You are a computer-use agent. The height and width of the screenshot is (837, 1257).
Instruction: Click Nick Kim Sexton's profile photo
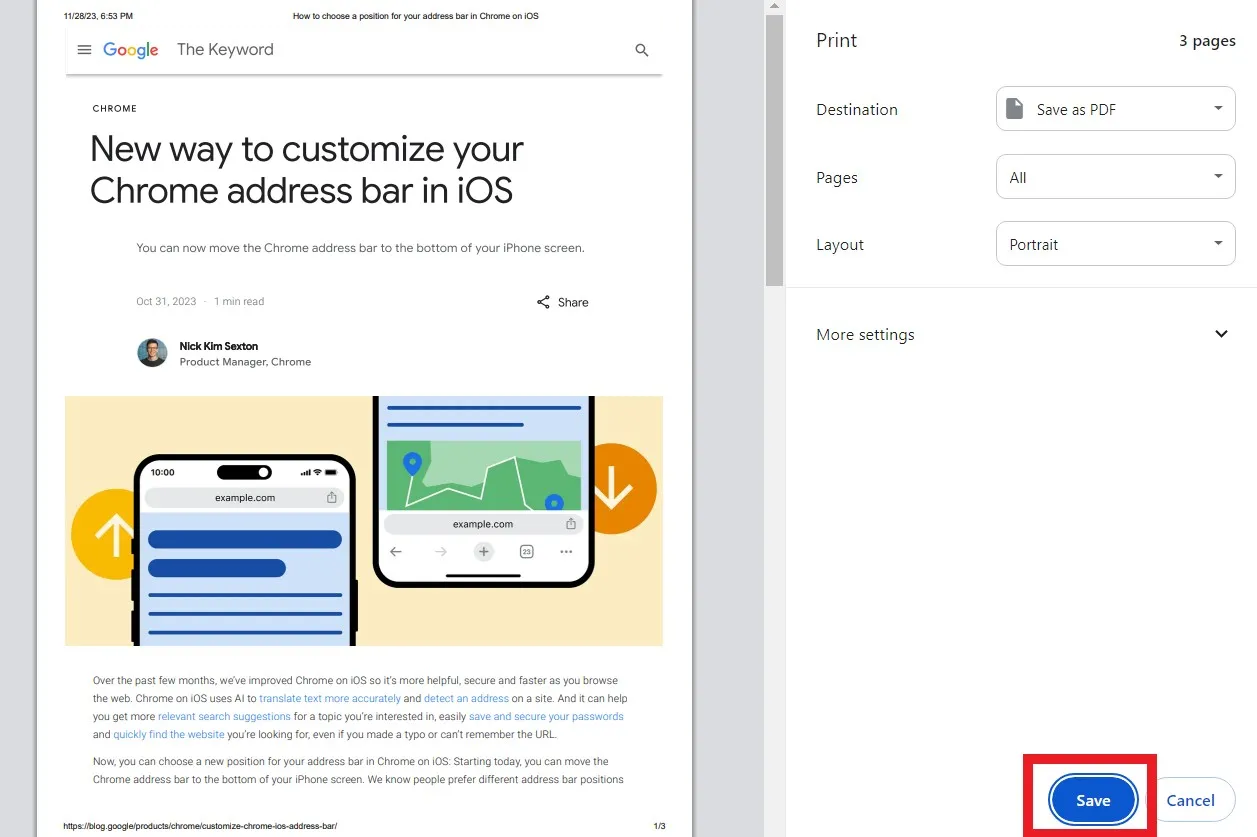151,353
